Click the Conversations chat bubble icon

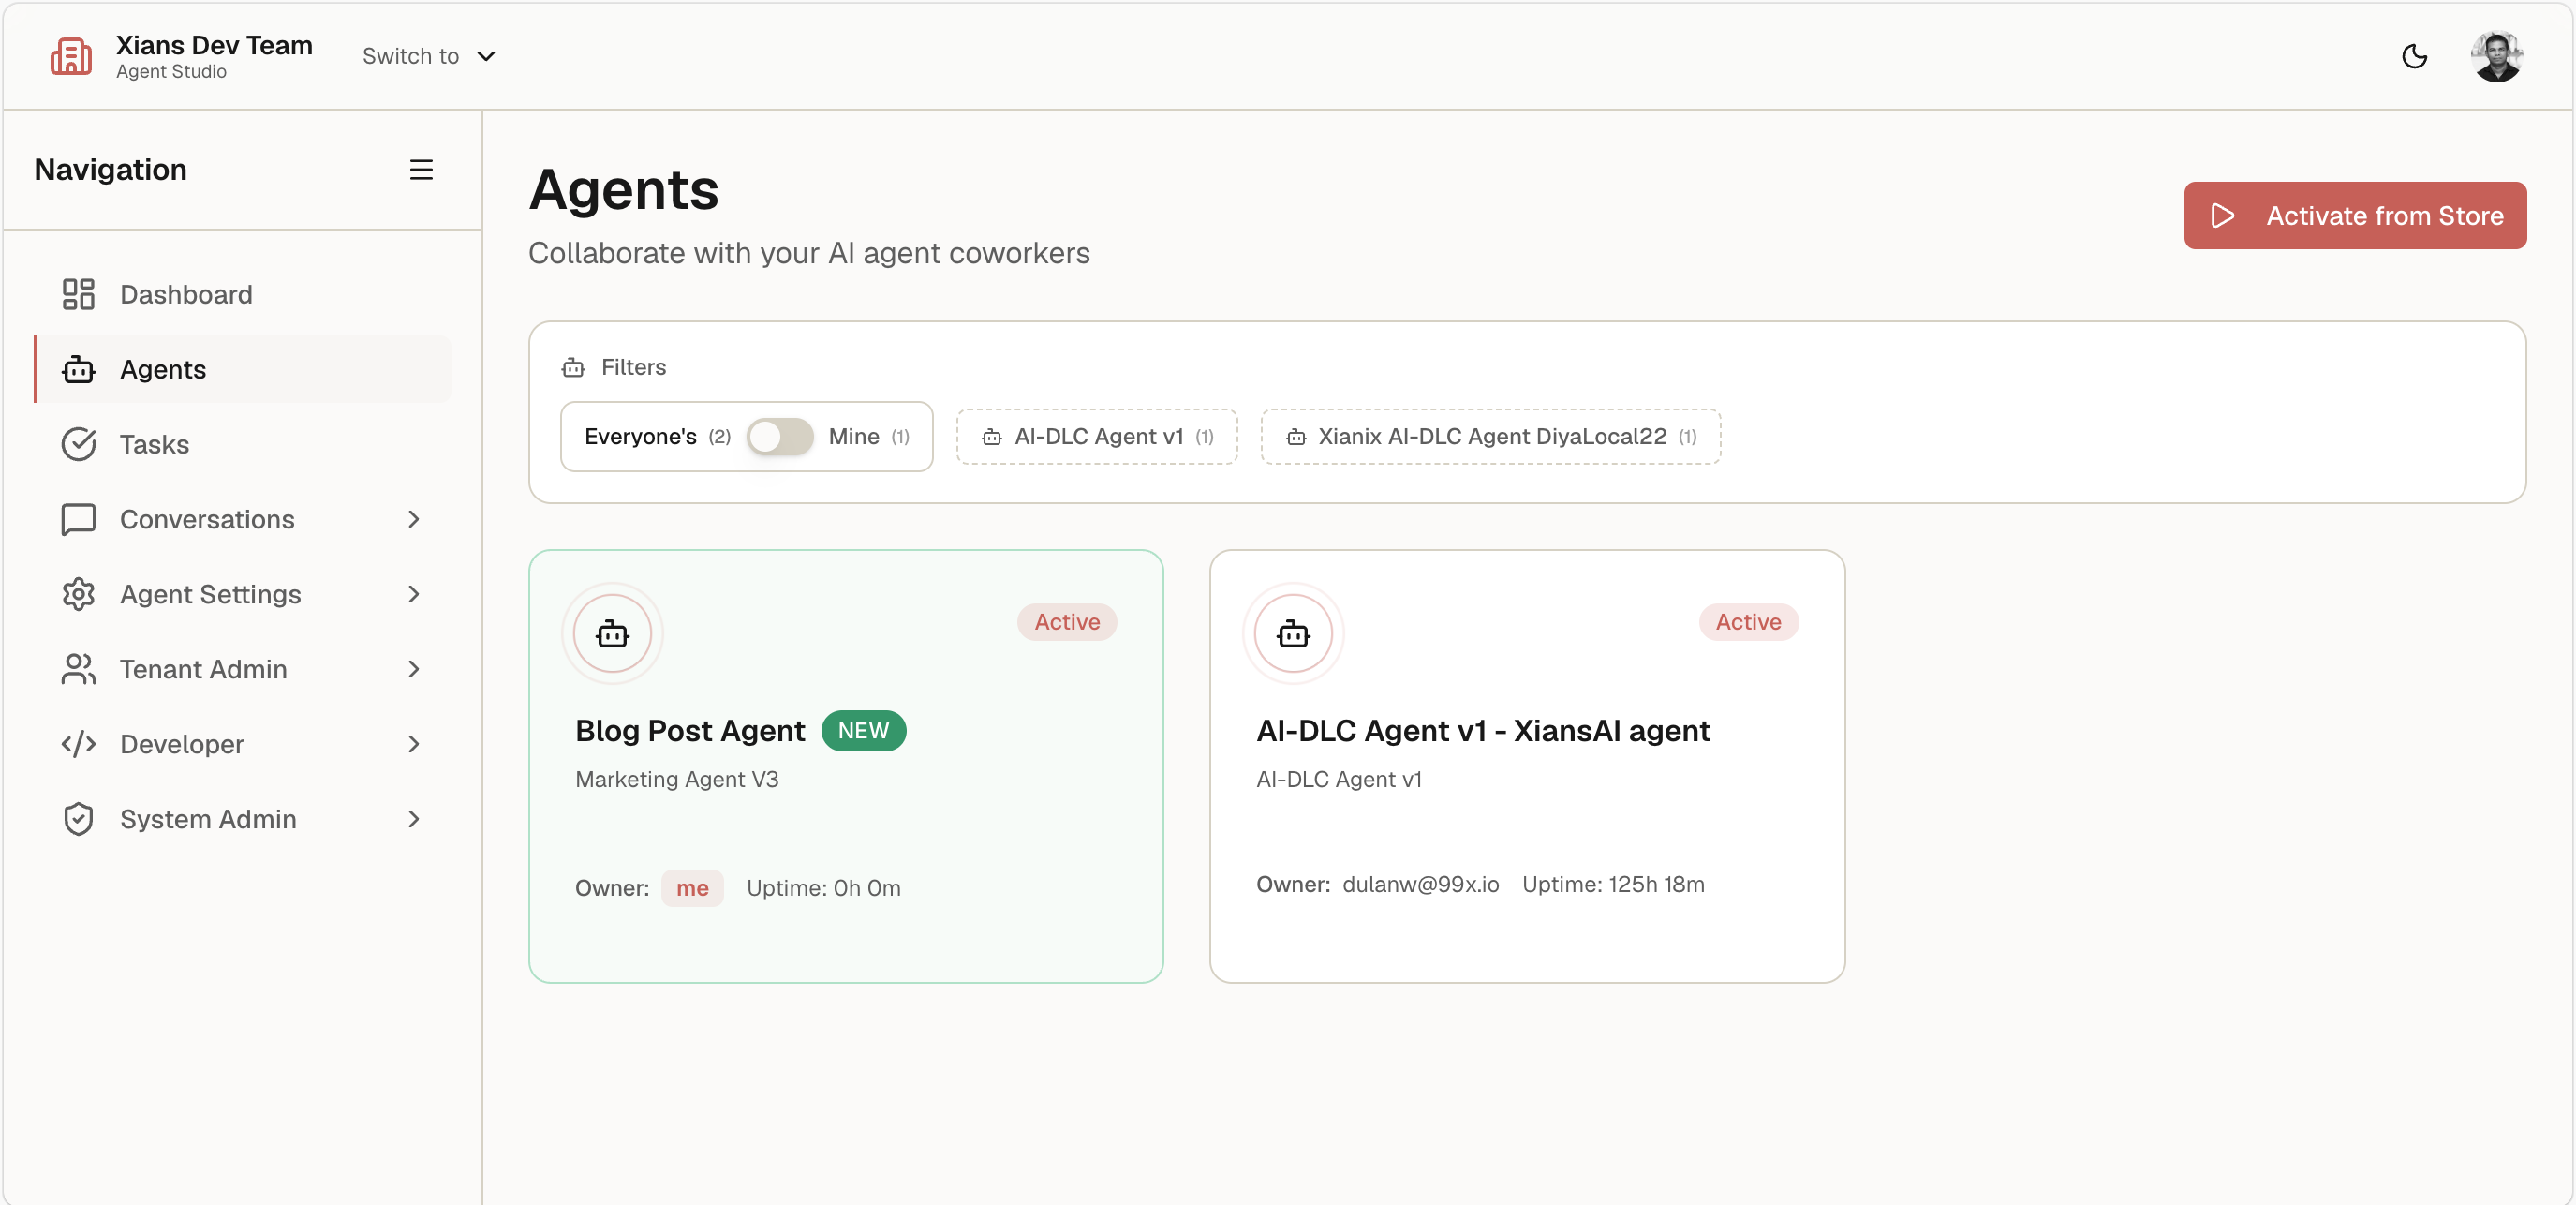click(78, 519)
